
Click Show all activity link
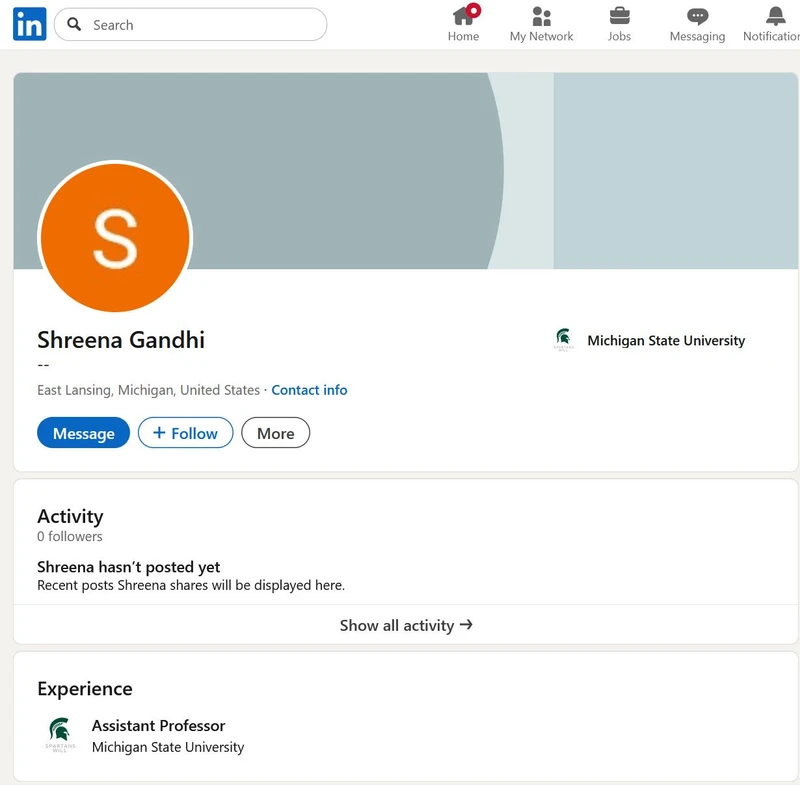click(x=406, y=625)
